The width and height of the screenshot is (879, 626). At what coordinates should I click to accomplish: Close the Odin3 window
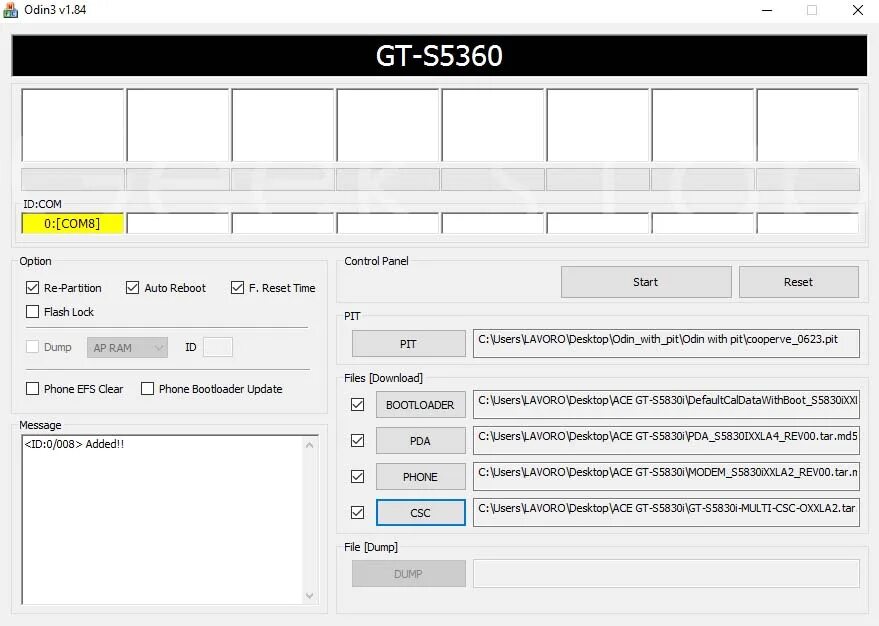(x=858, y=10)
